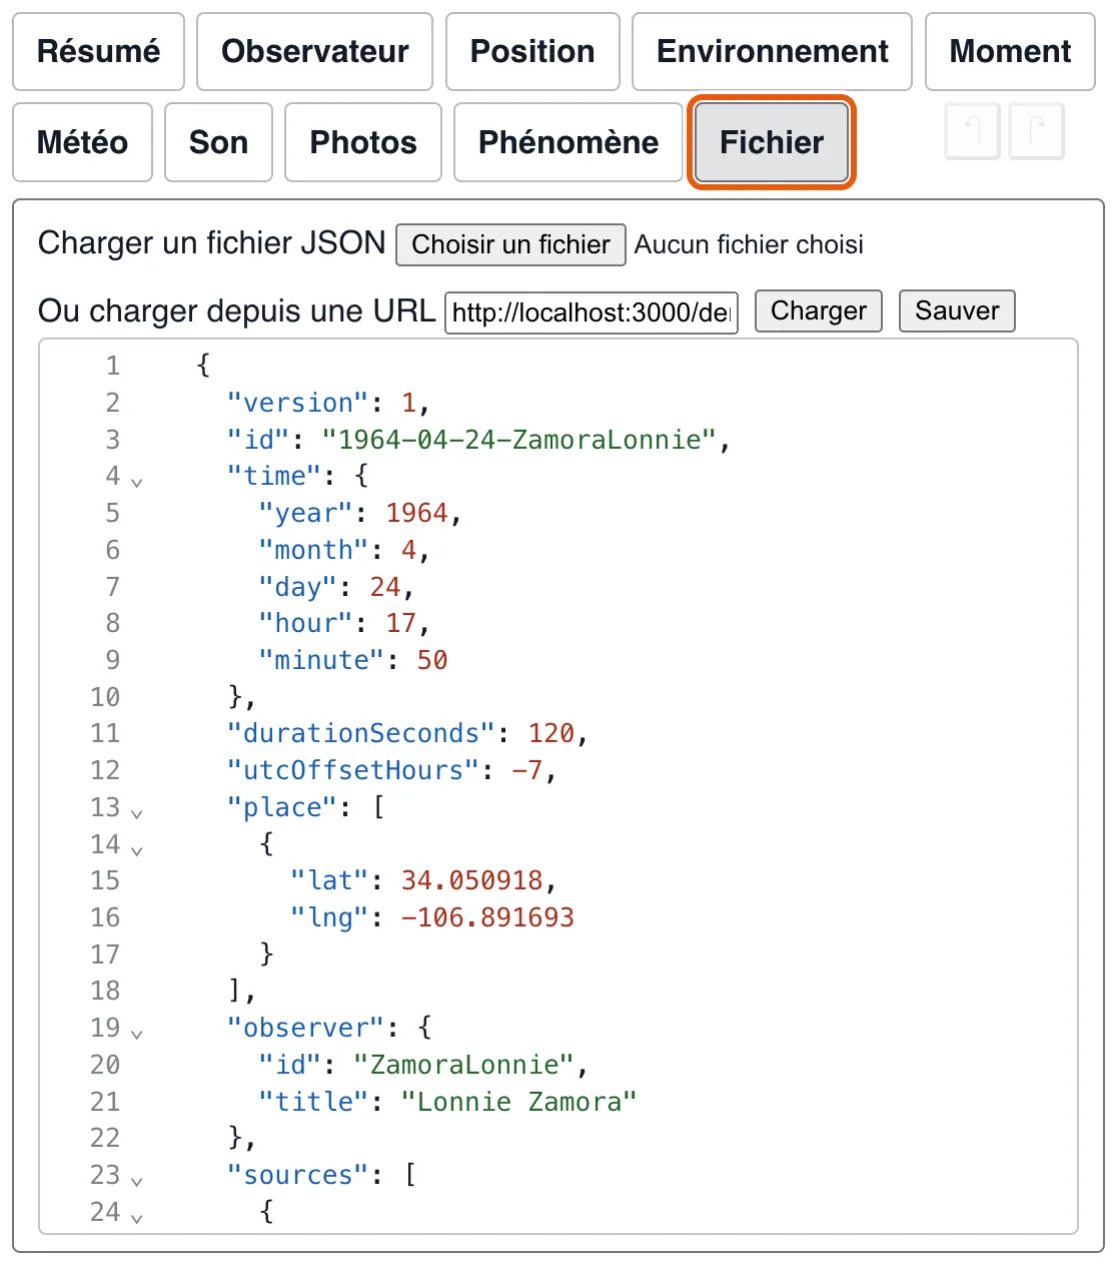
Task: Click the "ZamoraLonnie" observer id value
Action: click(x=464, y=1064)
